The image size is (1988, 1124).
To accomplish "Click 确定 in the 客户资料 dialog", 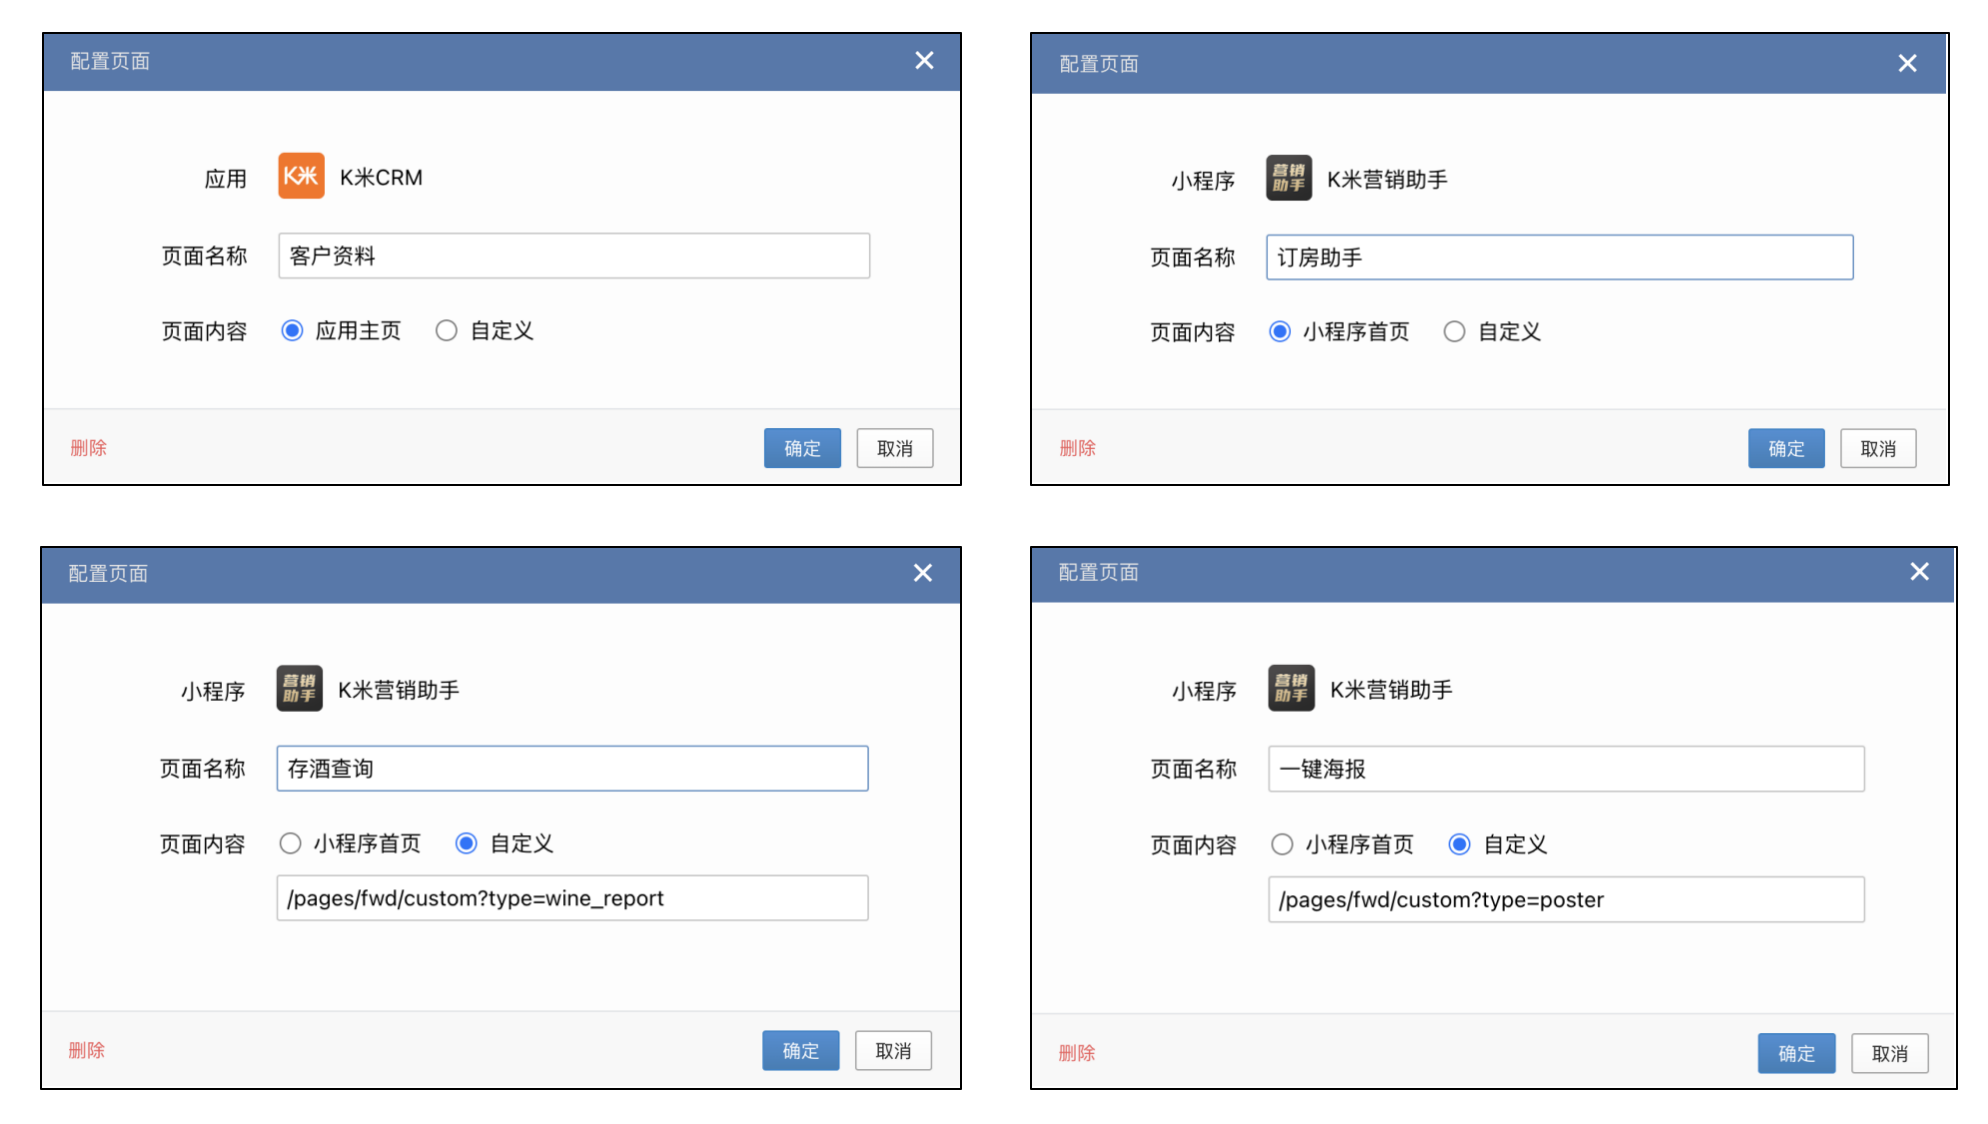I will click(802, 448).
